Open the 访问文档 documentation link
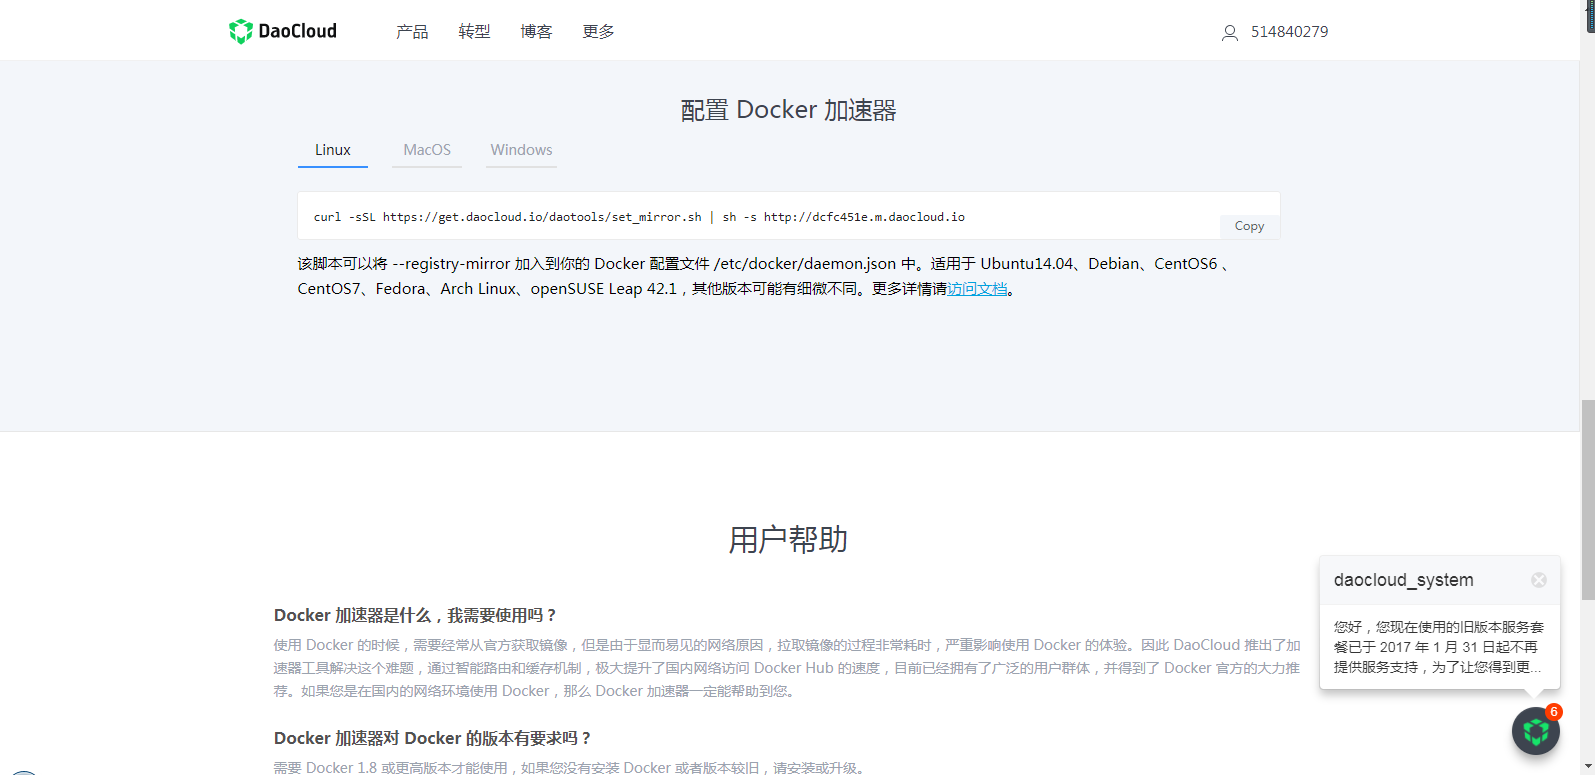 click(x=978, y=289)
